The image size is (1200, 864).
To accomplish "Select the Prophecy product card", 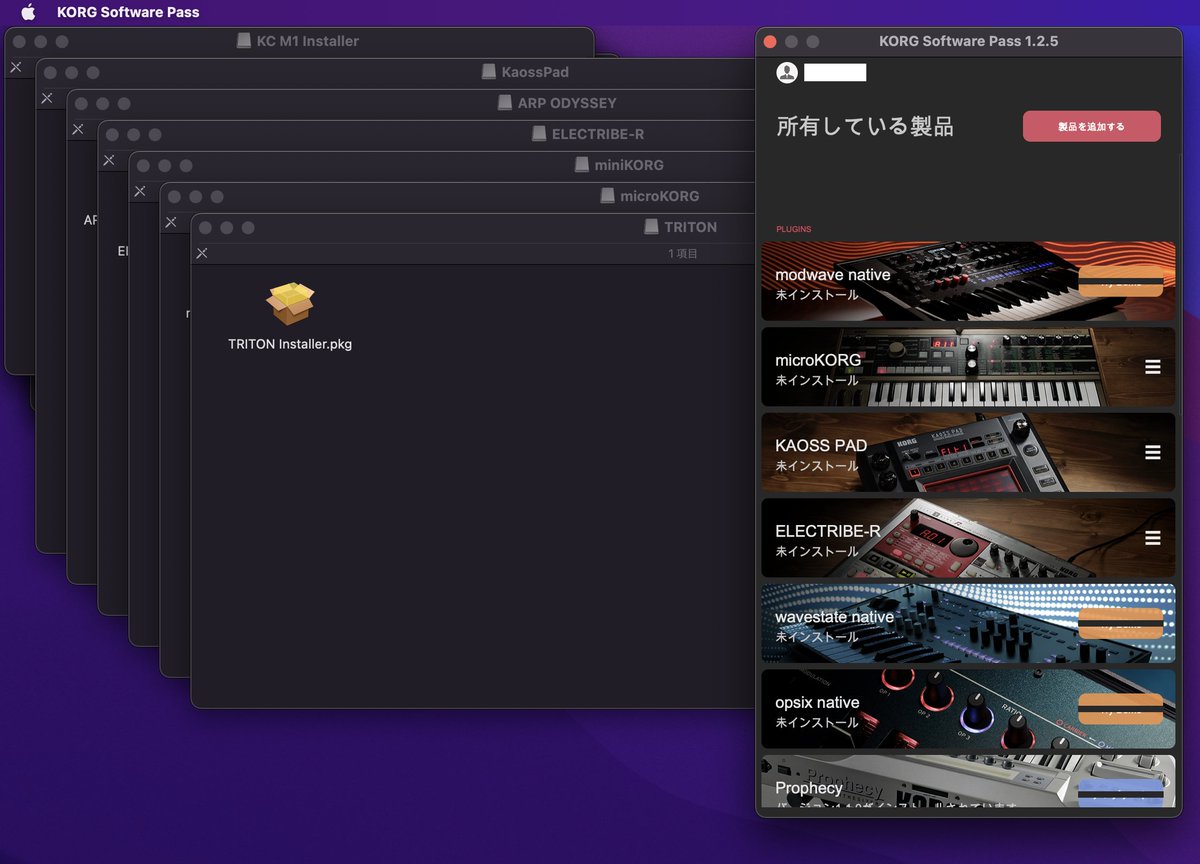I will (x=968, y=781).
